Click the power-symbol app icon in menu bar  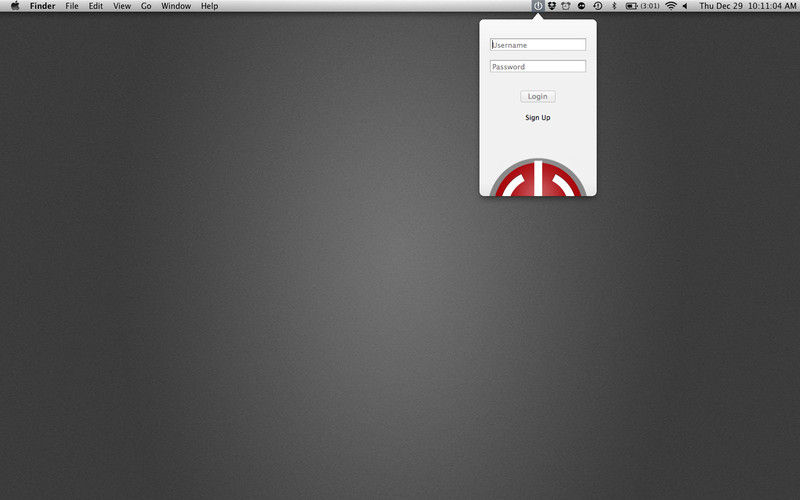[x=538, y=6]
